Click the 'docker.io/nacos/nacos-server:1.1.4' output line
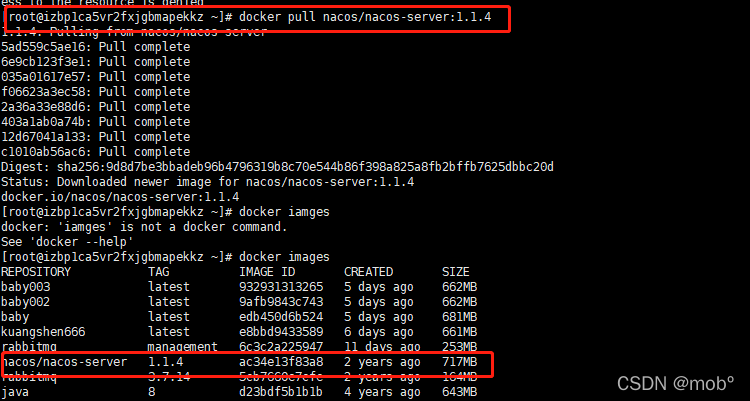The image size is (750, 401). click(120, 197)
